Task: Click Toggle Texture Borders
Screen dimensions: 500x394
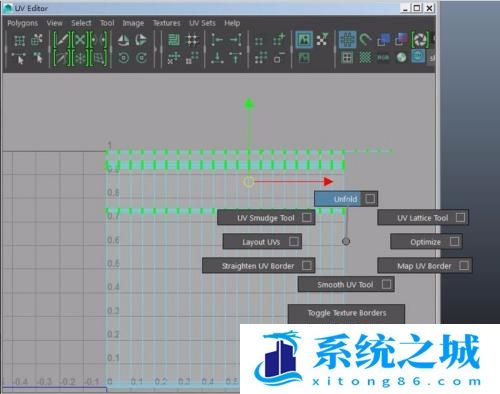Action: click(347, 313)
